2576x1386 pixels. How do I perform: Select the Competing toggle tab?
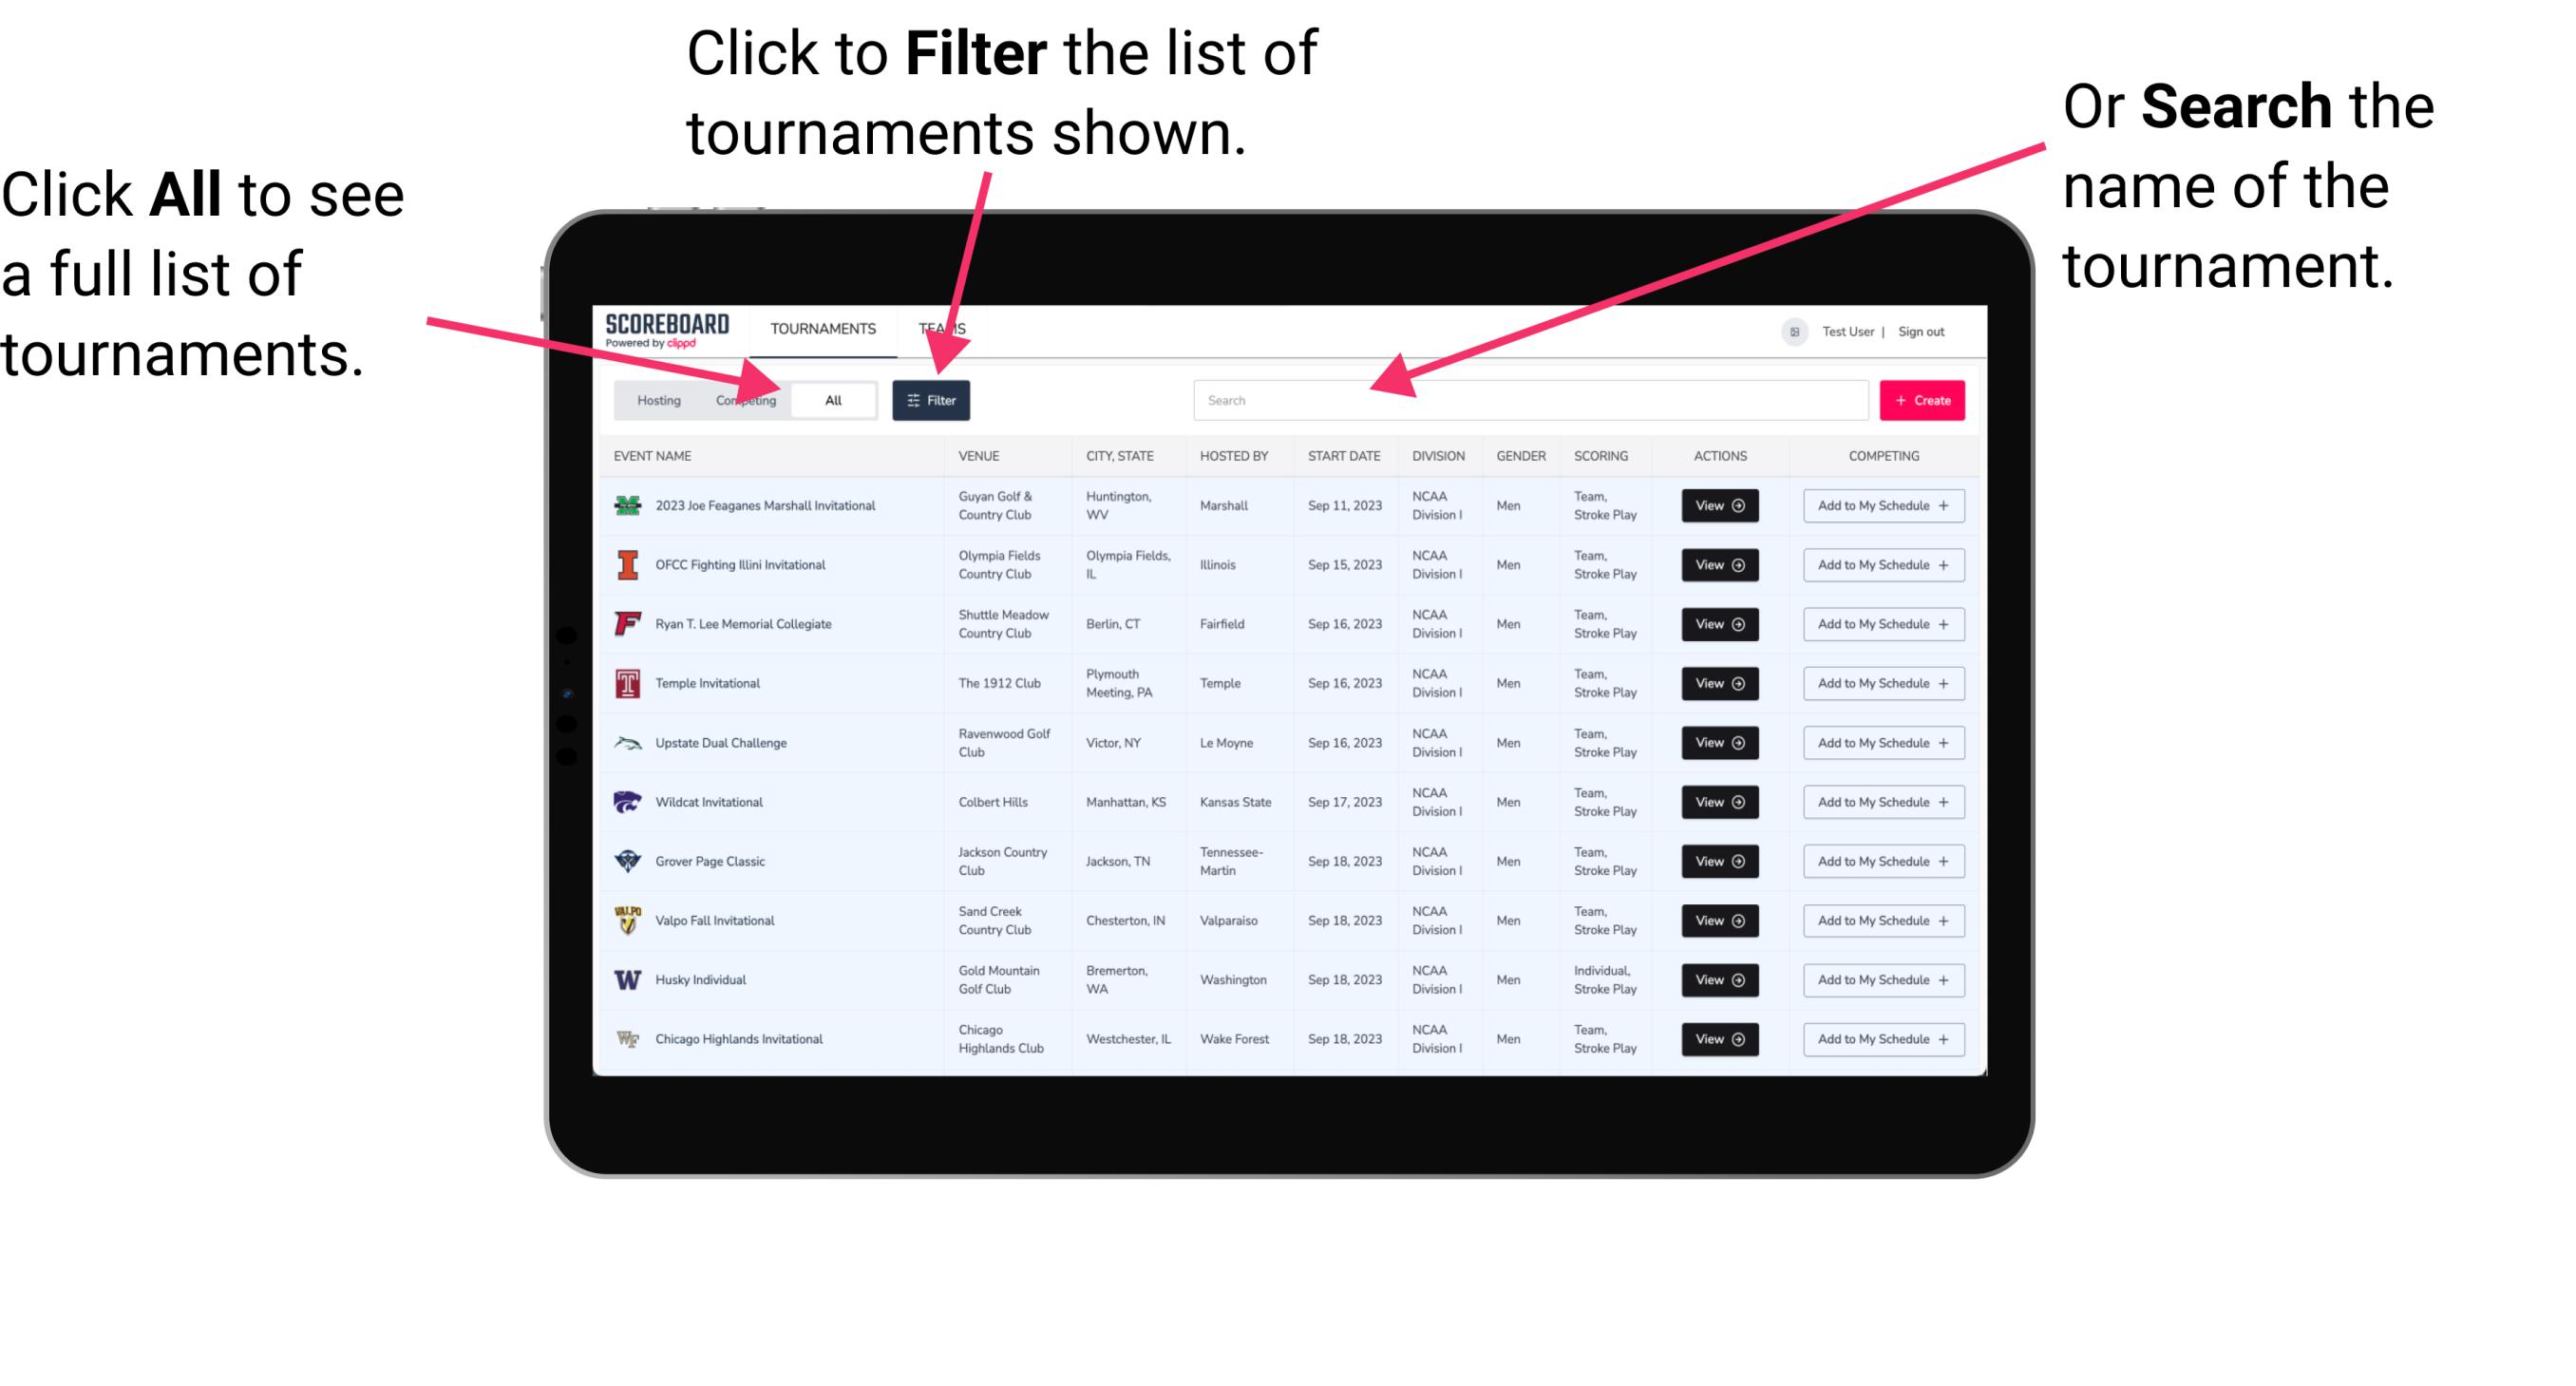[744, 399]
